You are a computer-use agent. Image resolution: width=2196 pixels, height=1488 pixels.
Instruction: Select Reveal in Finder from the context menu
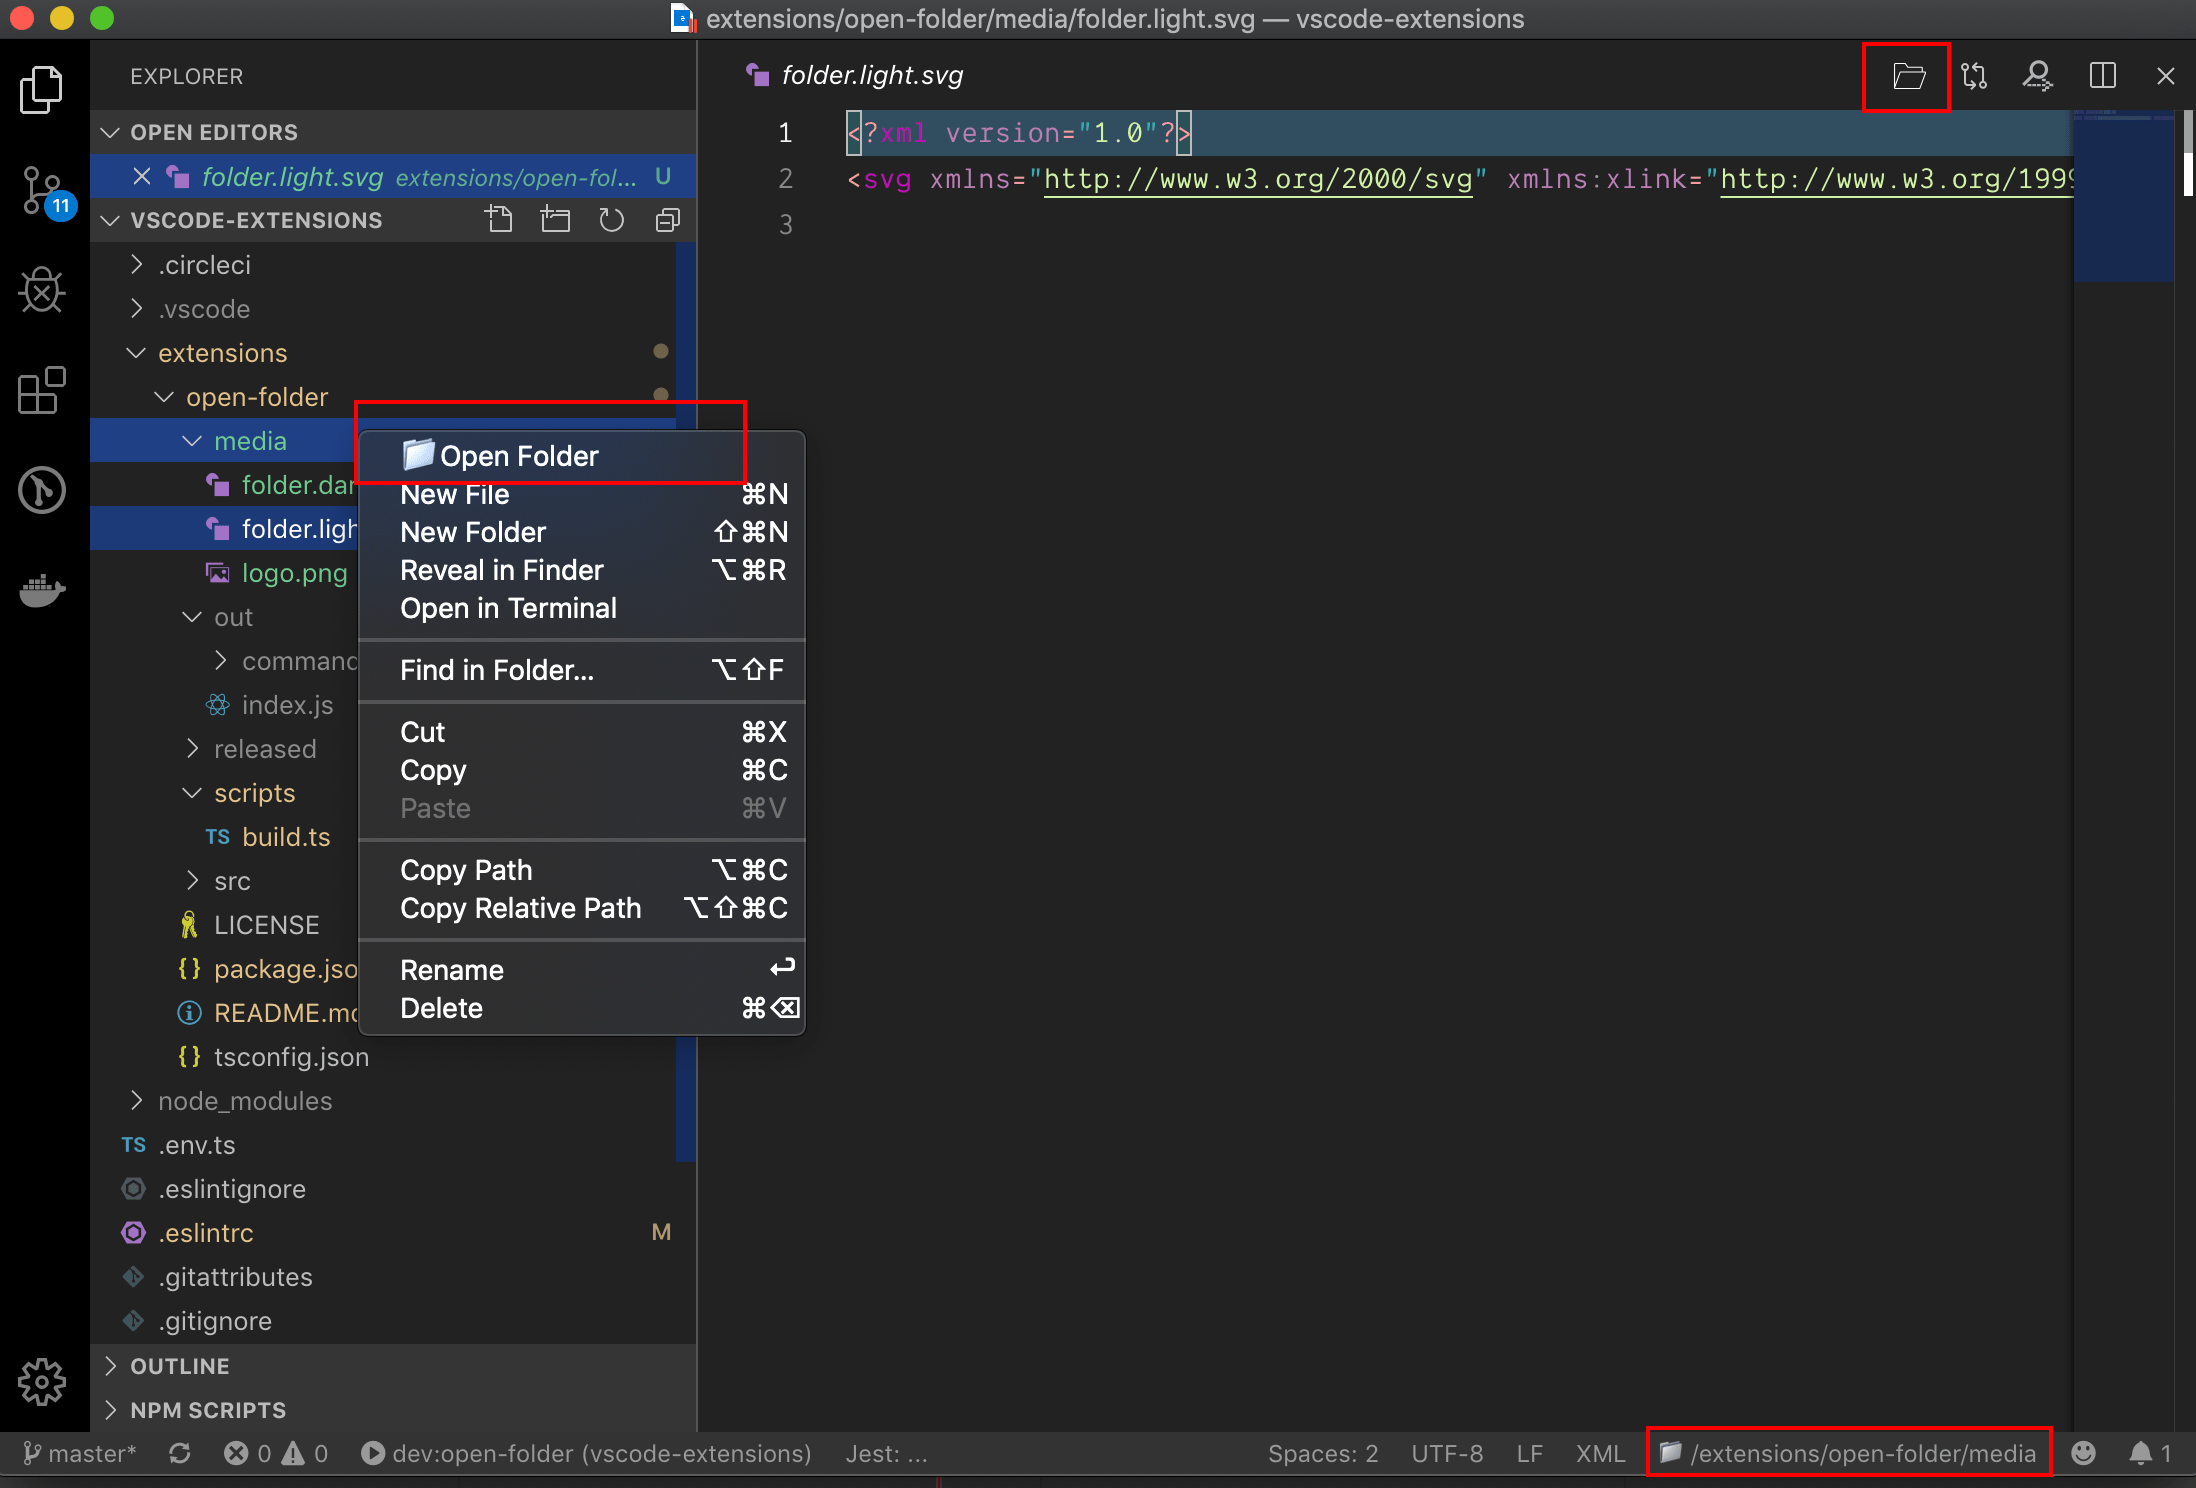[502, 570]
